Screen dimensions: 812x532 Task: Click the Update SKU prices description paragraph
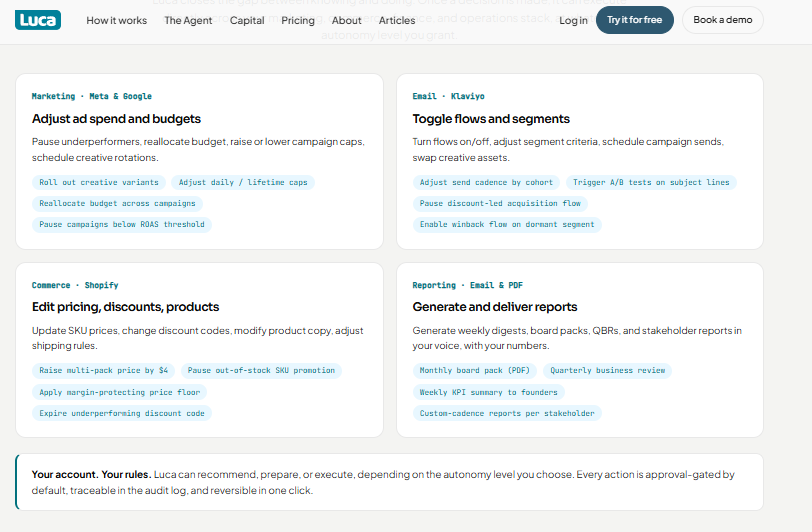click(197, 338)
